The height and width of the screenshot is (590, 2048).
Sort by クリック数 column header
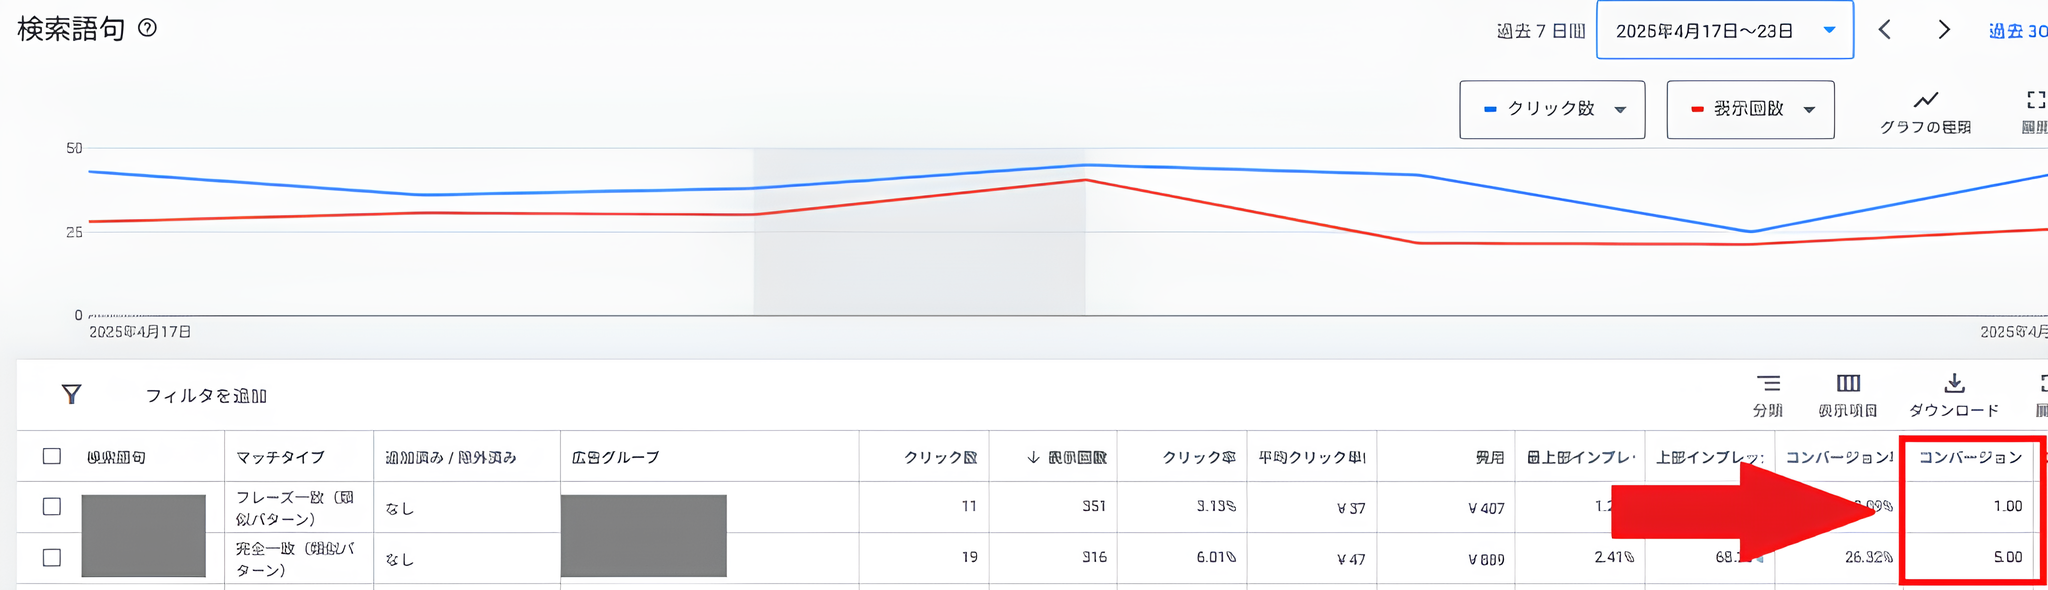coord(940,457)
